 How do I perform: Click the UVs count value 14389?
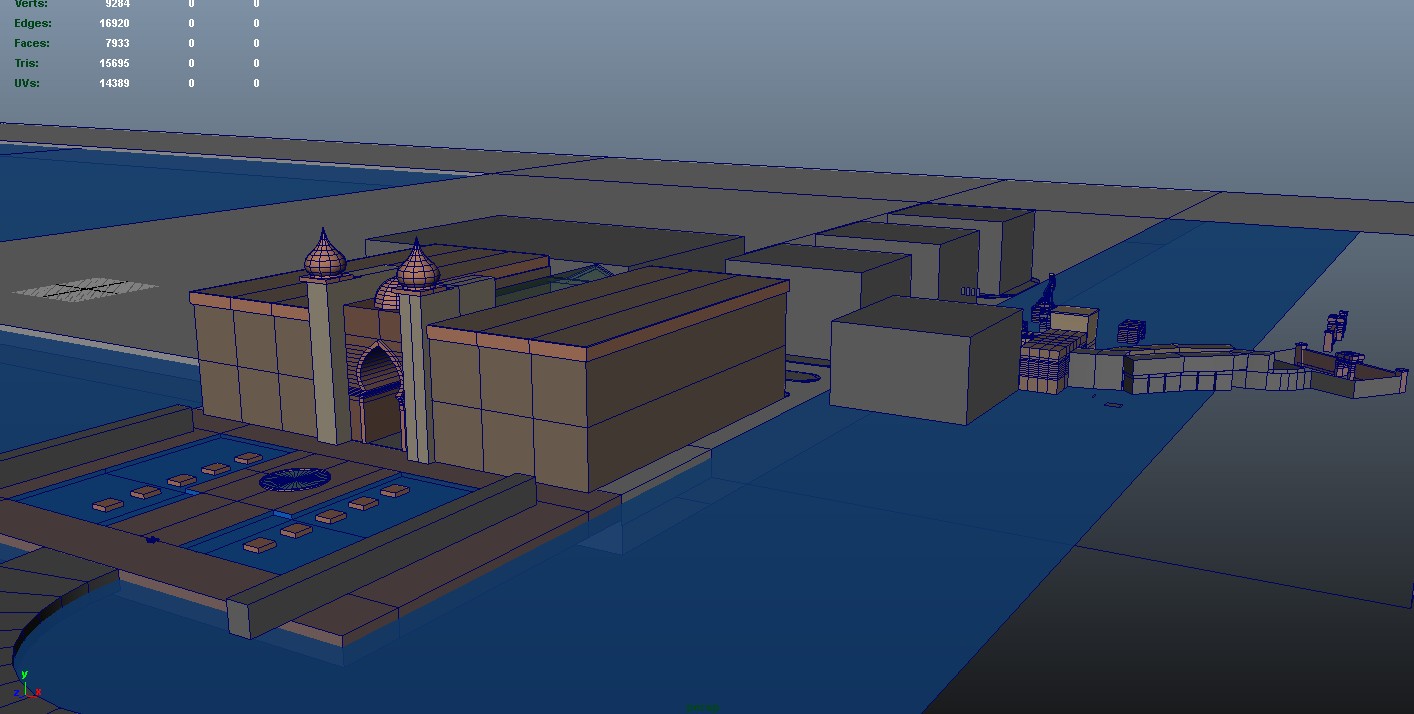point(114,83)
